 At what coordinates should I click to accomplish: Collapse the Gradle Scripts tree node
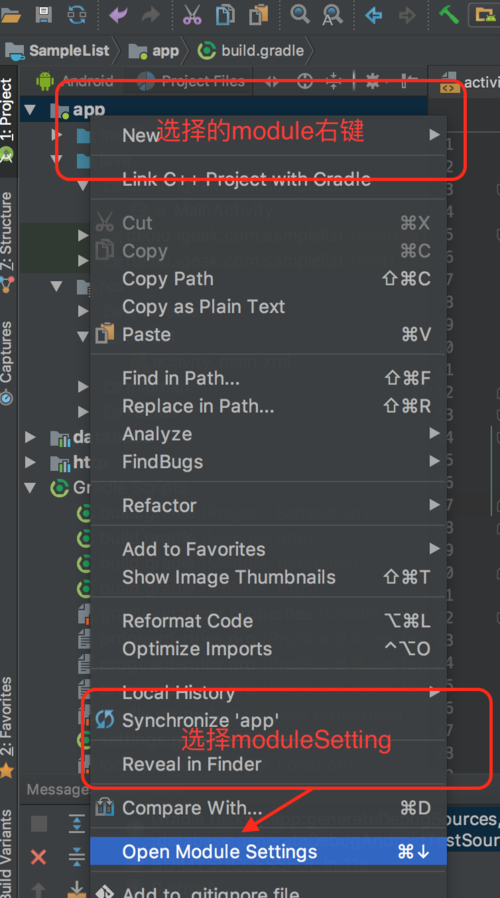(x=30, y=487)
